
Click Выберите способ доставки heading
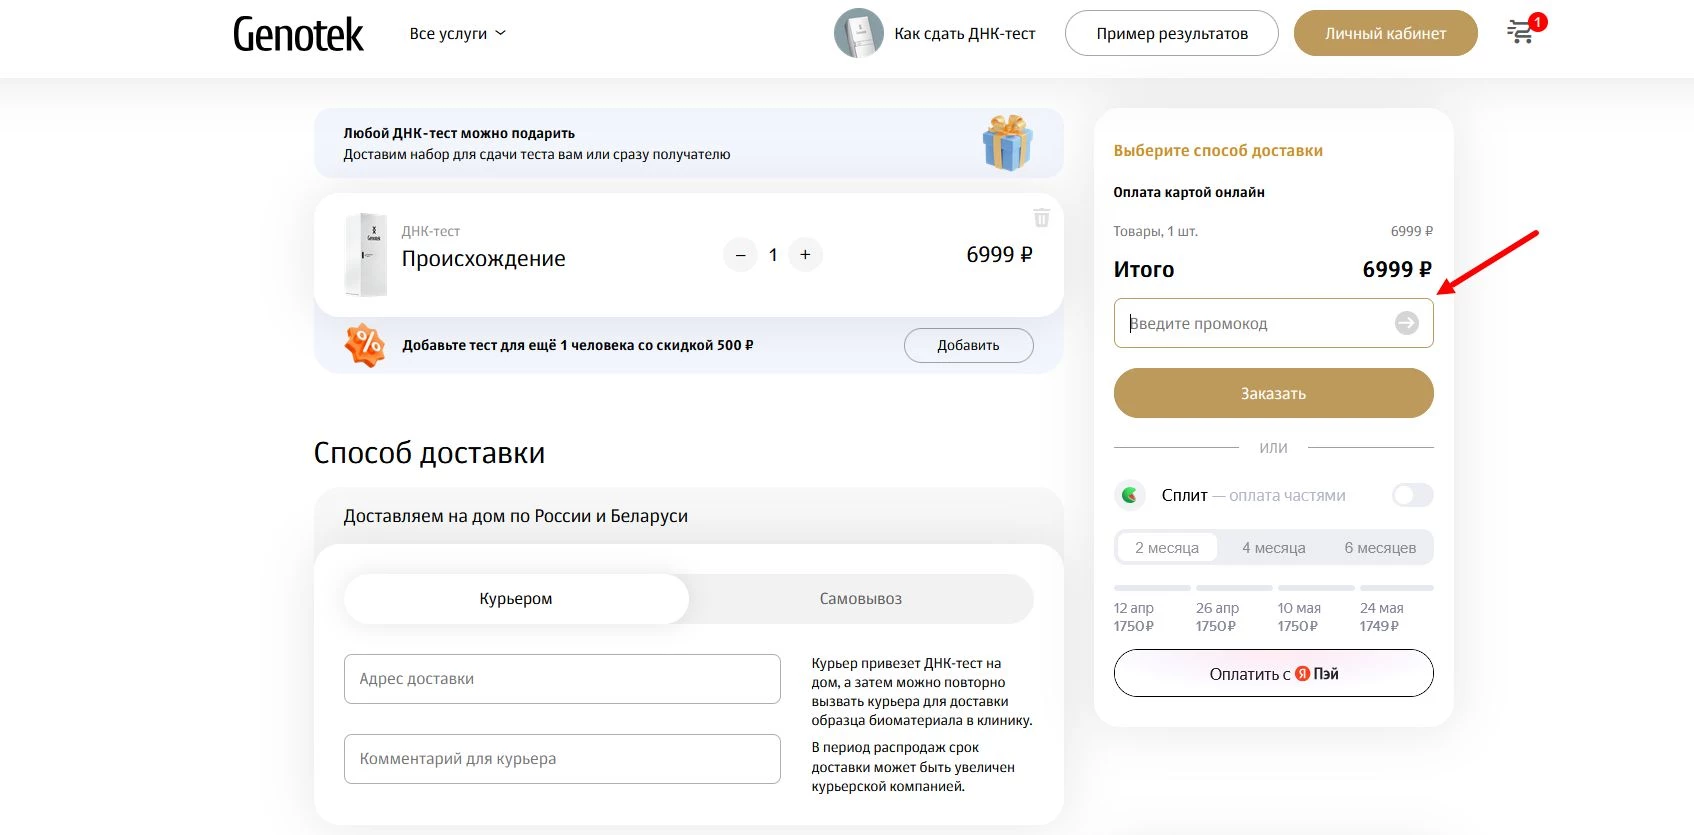(1218, 151)
